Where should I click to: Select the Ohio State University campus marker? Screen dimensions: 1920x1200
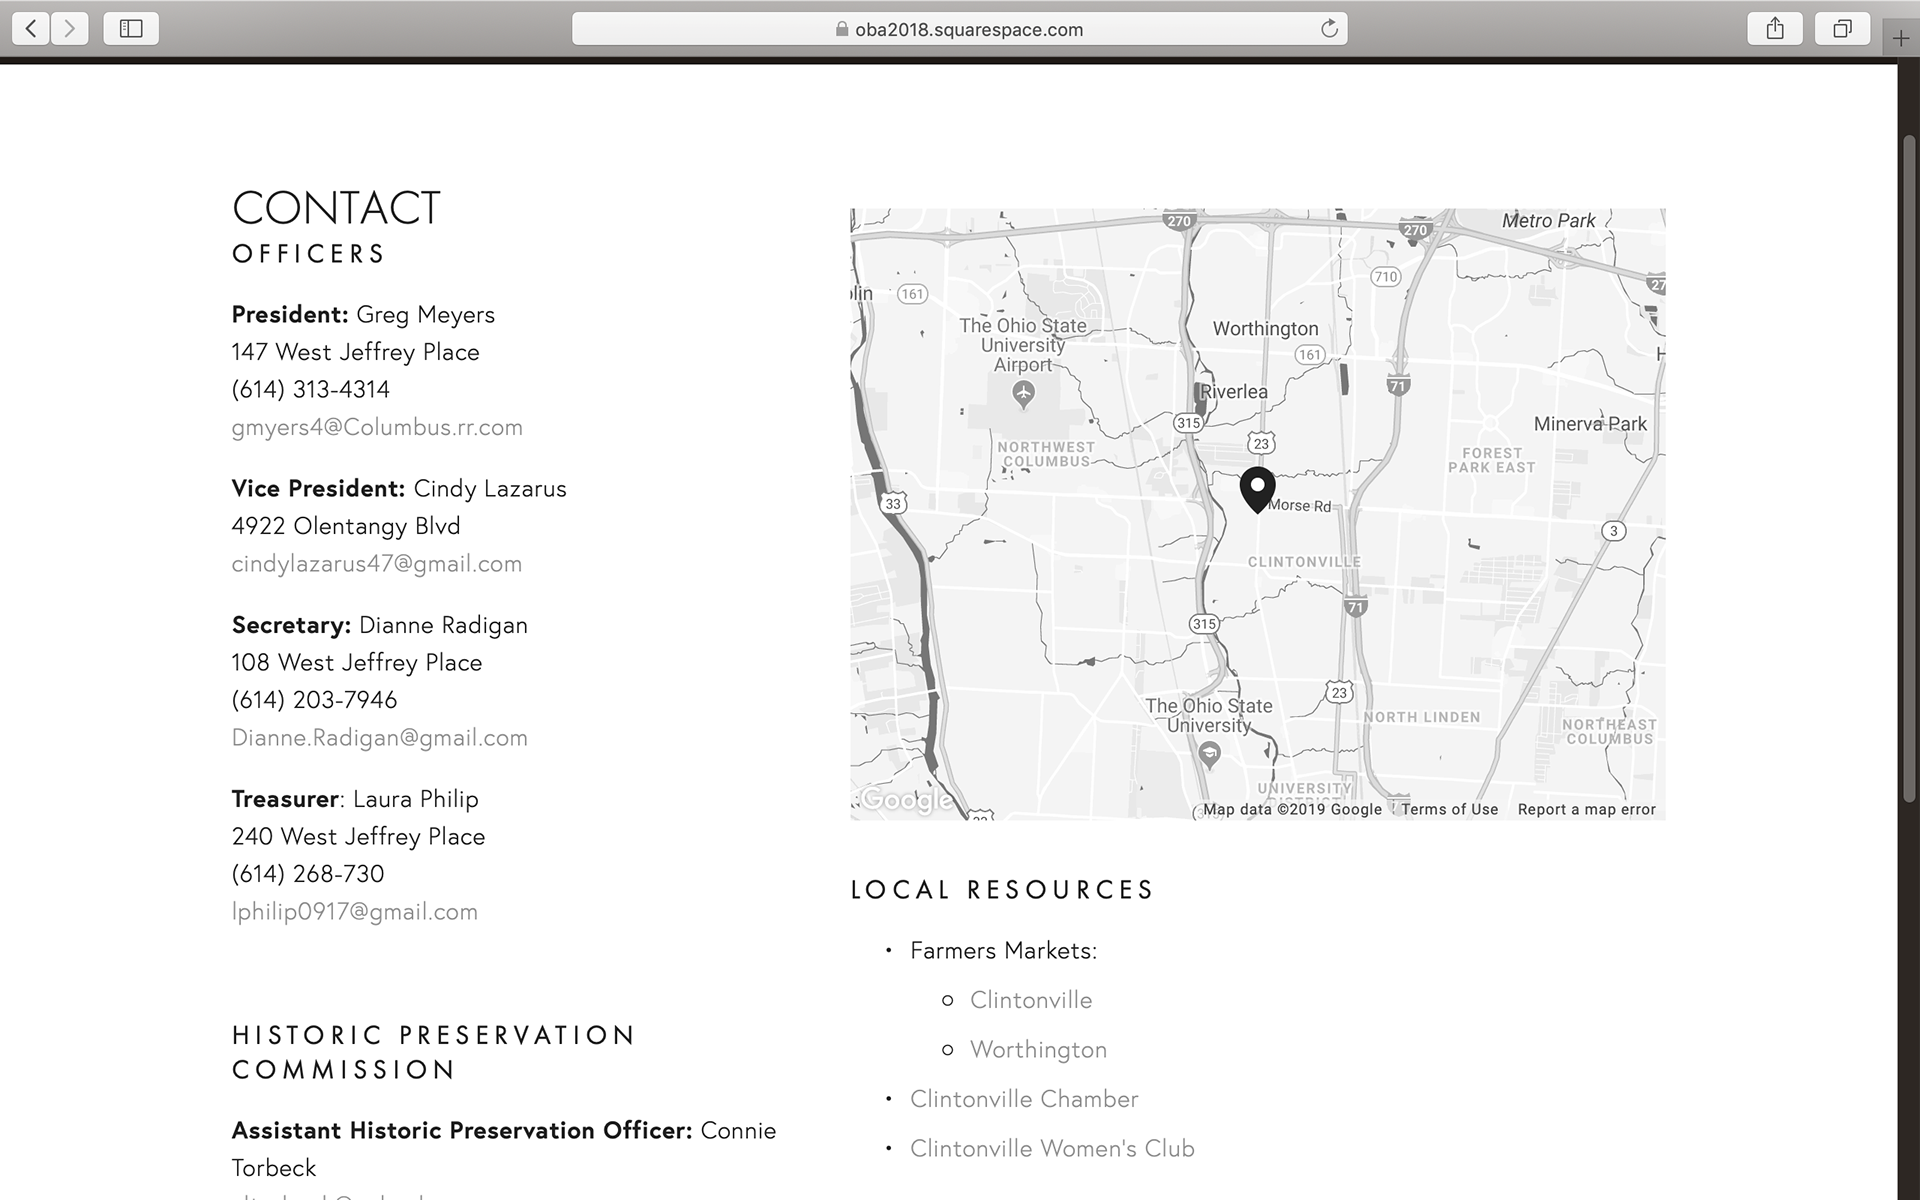click(x=1209, y=754)
